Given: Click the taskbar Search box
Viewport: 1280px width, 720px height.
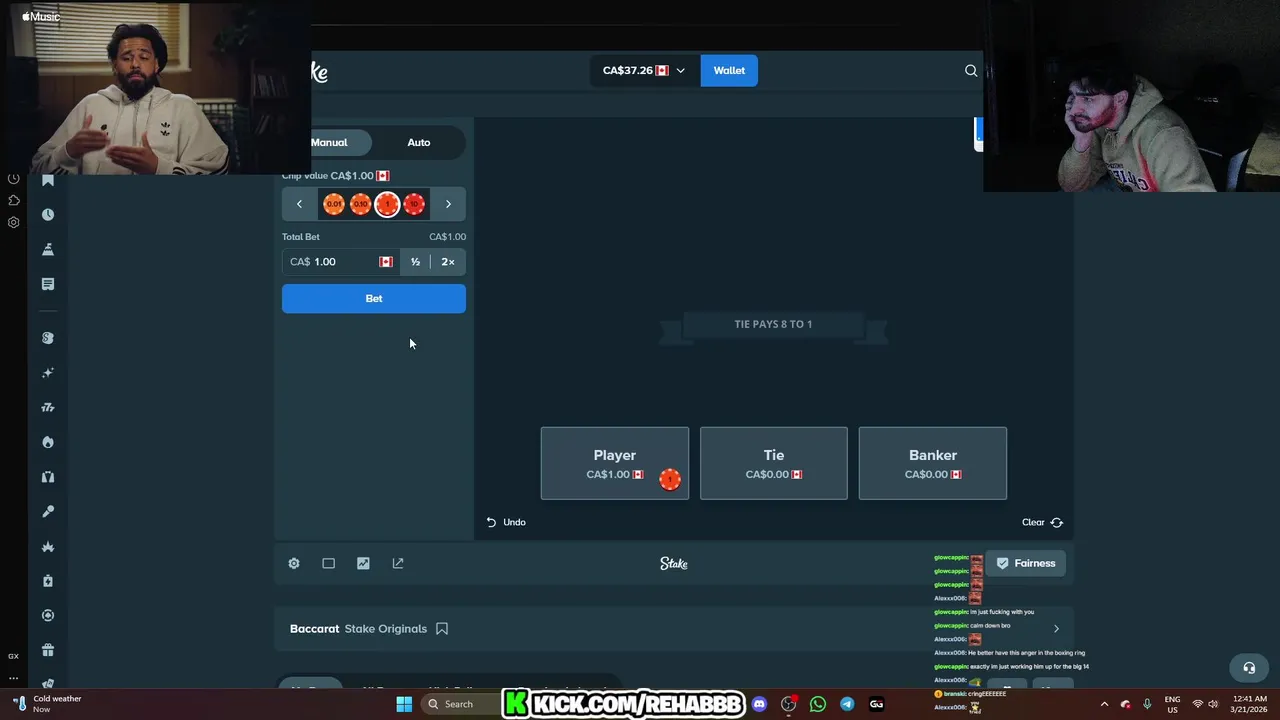Looking at the screenshot, I should [x=459, y=704].
